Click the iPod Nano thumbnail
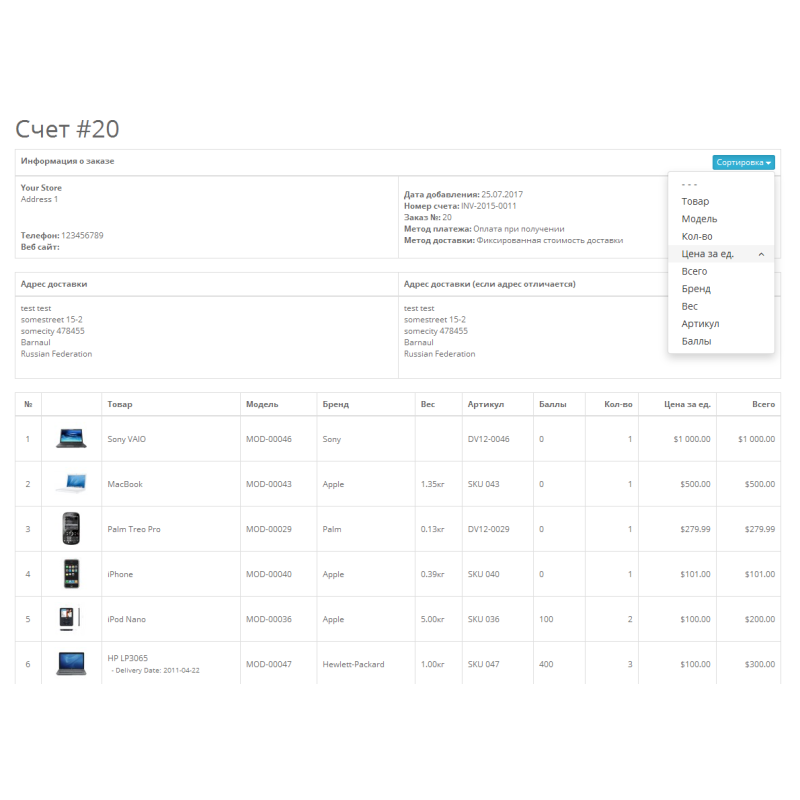The width and height of the screenshot is (800, 800). (71, 619)
